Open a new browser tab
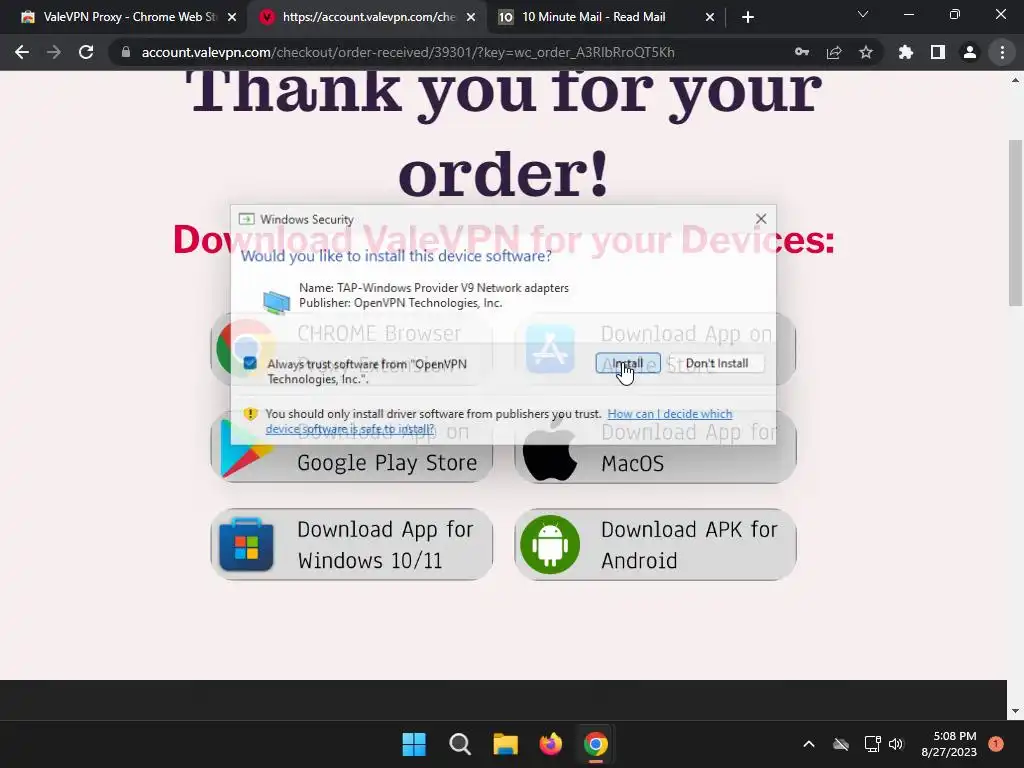Screen dimensions: 1024x768 coord(748,17)
